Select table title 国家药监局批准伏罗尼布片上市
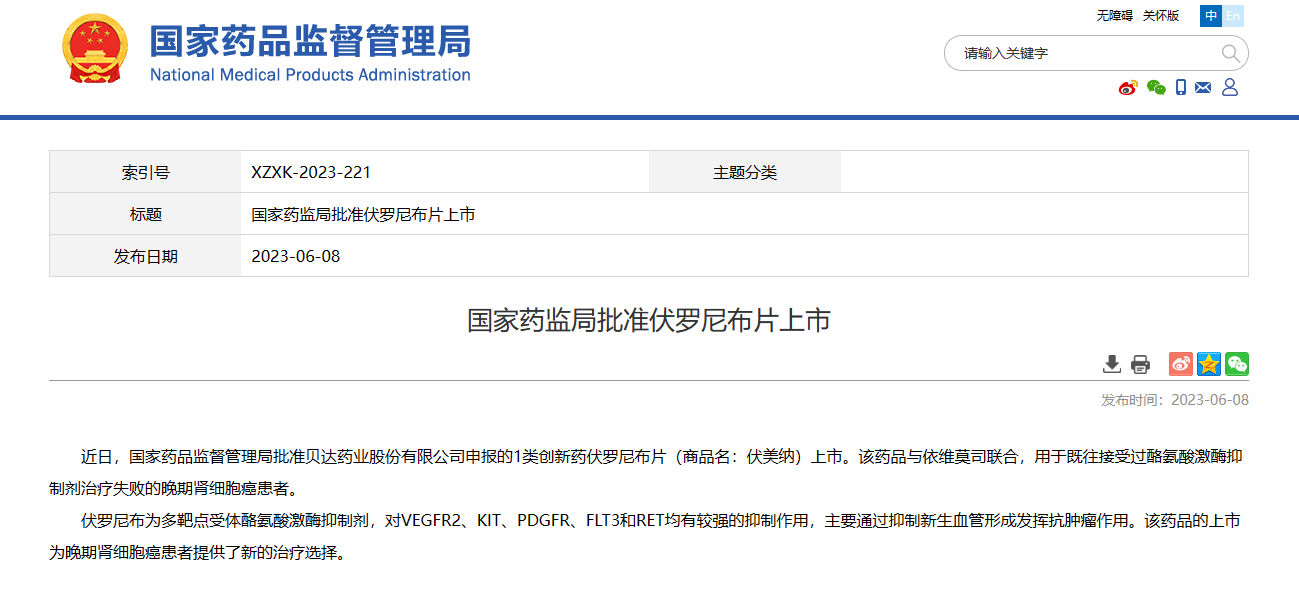Viewport: 1299px width, 601px height. click(363, 214)
